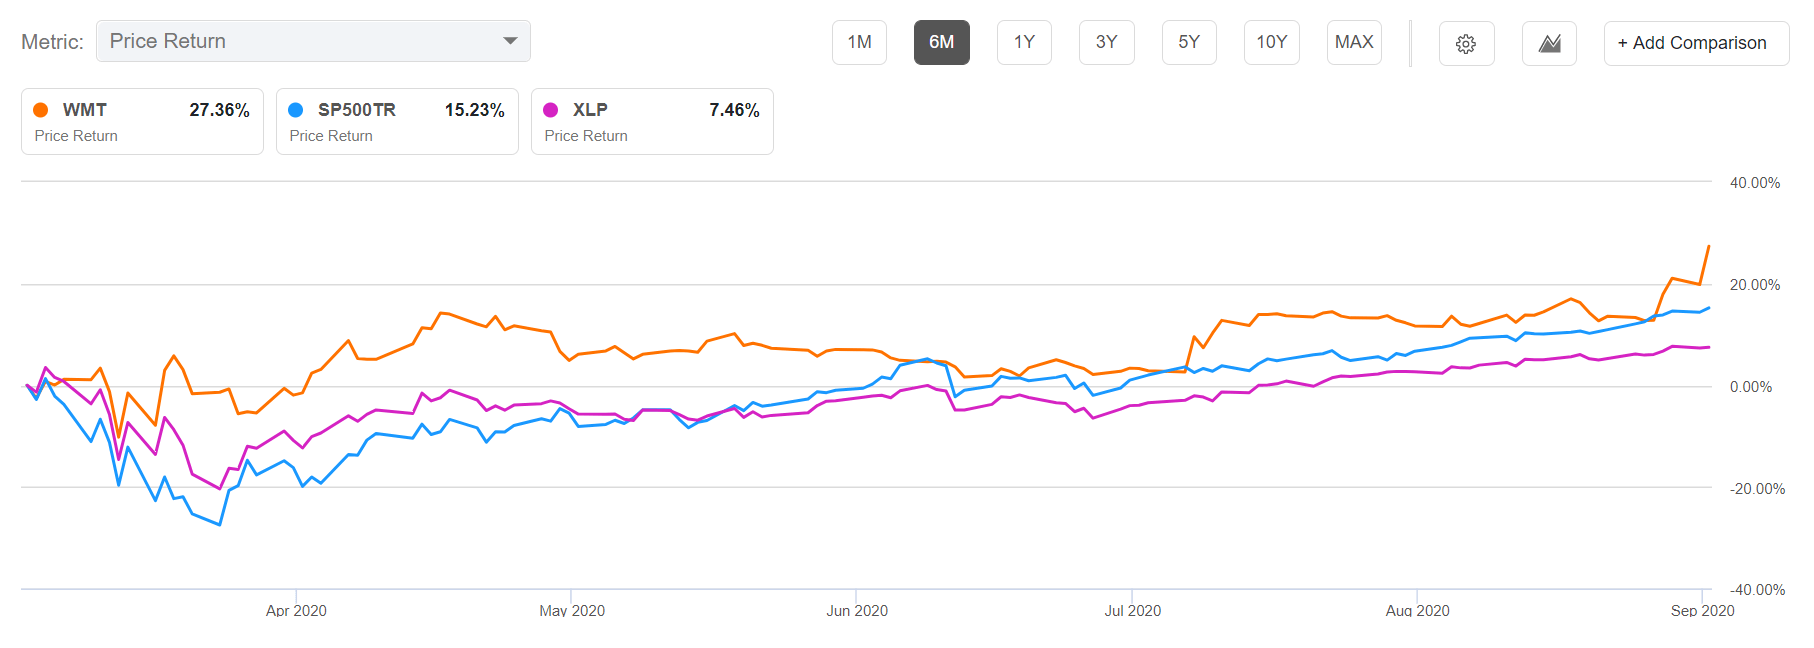Screen dimensions: 1814x648
Task: Click the blue SP500TR legend dot
Action: 296,110
